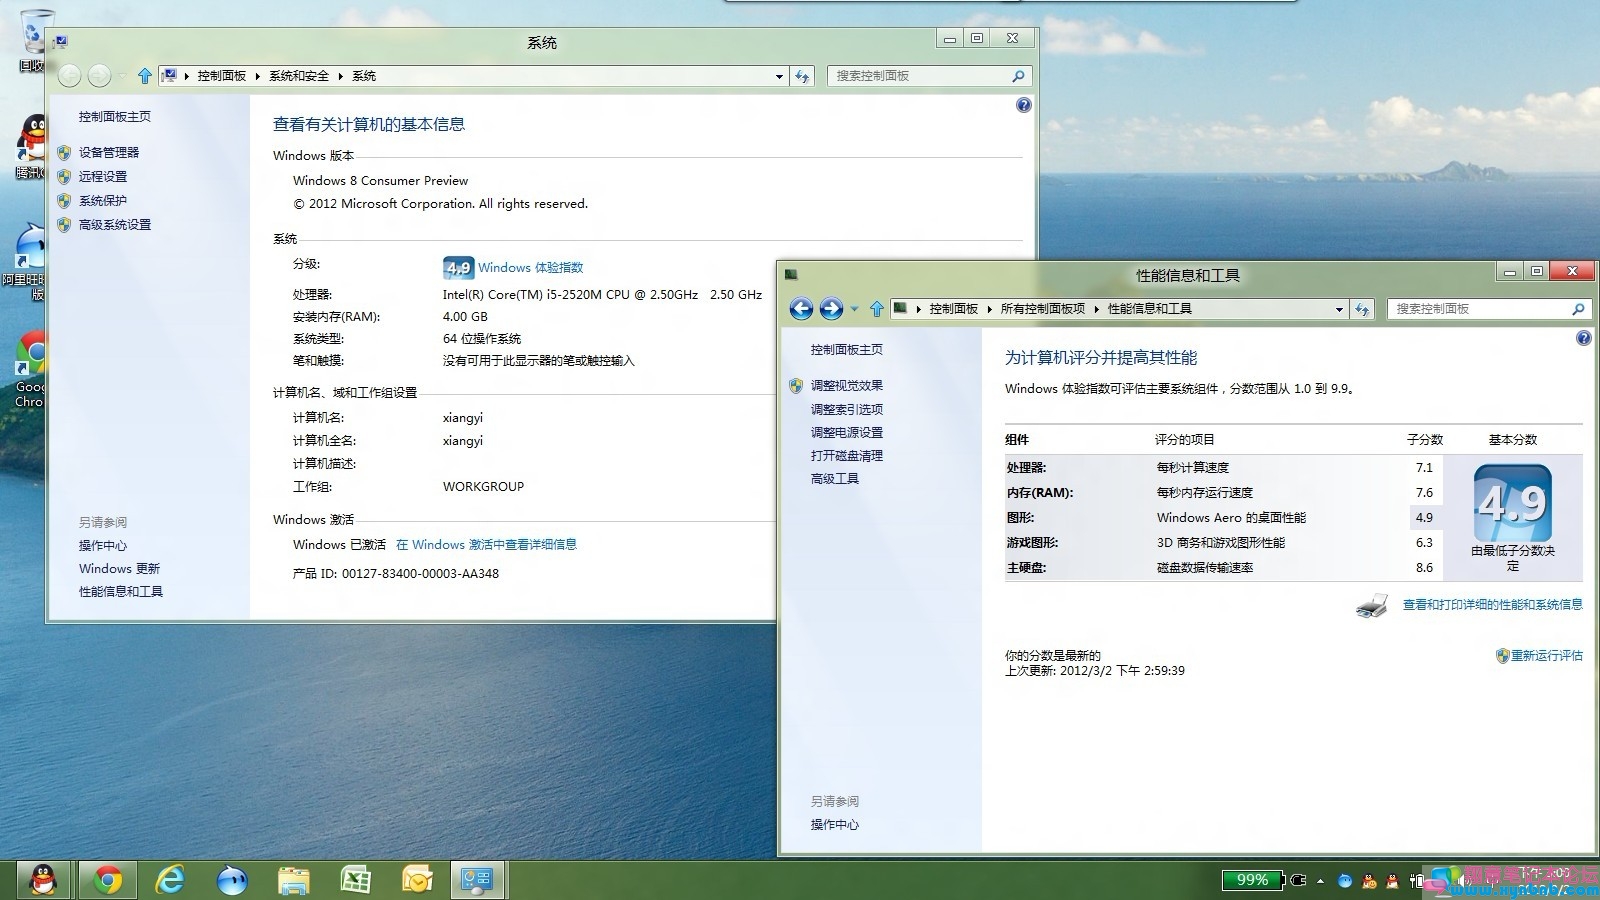This screenshot has width=1600, height=900.
Task: Click 所有控制面板项 breadcrumb in Performance window
Action: coord(1043,309)
